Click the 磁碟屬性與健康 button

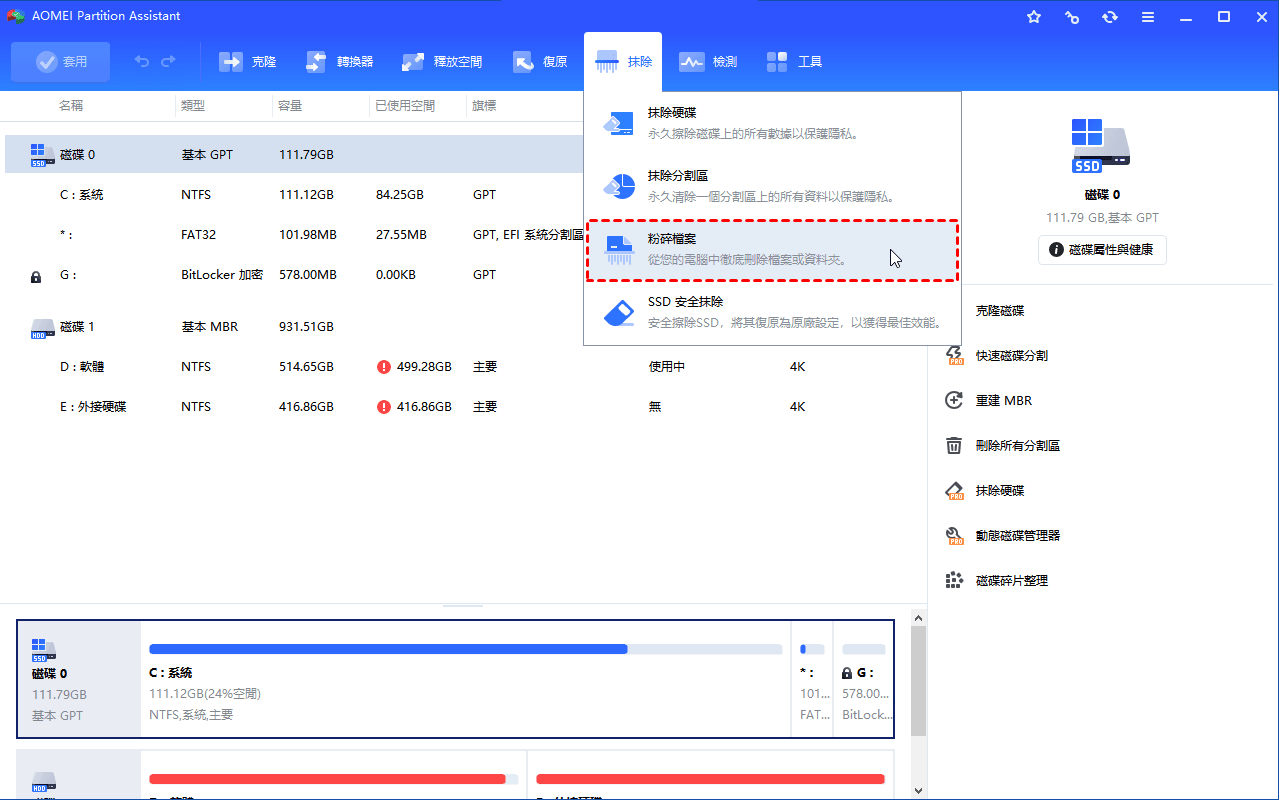click(1102, 250)
